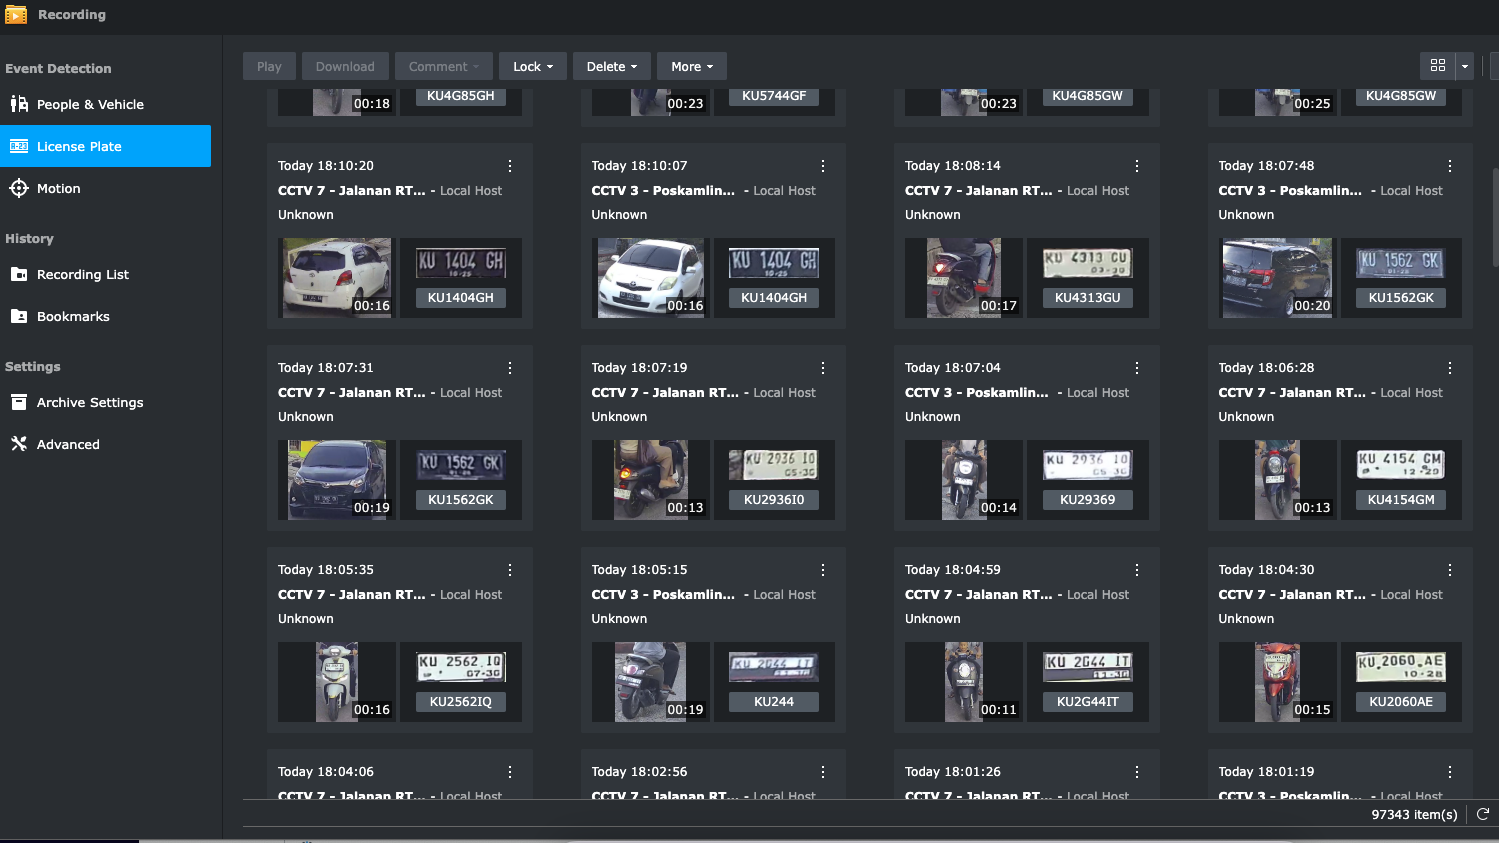Select the License Plate tab

click(105, 146)
